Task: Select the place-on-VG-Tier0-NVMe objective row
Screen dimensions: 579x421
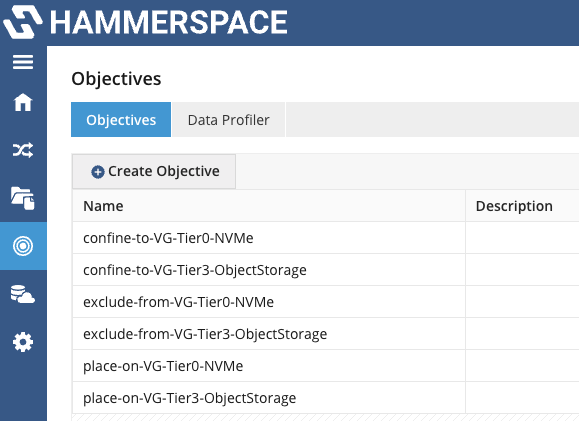Action: 326,366
